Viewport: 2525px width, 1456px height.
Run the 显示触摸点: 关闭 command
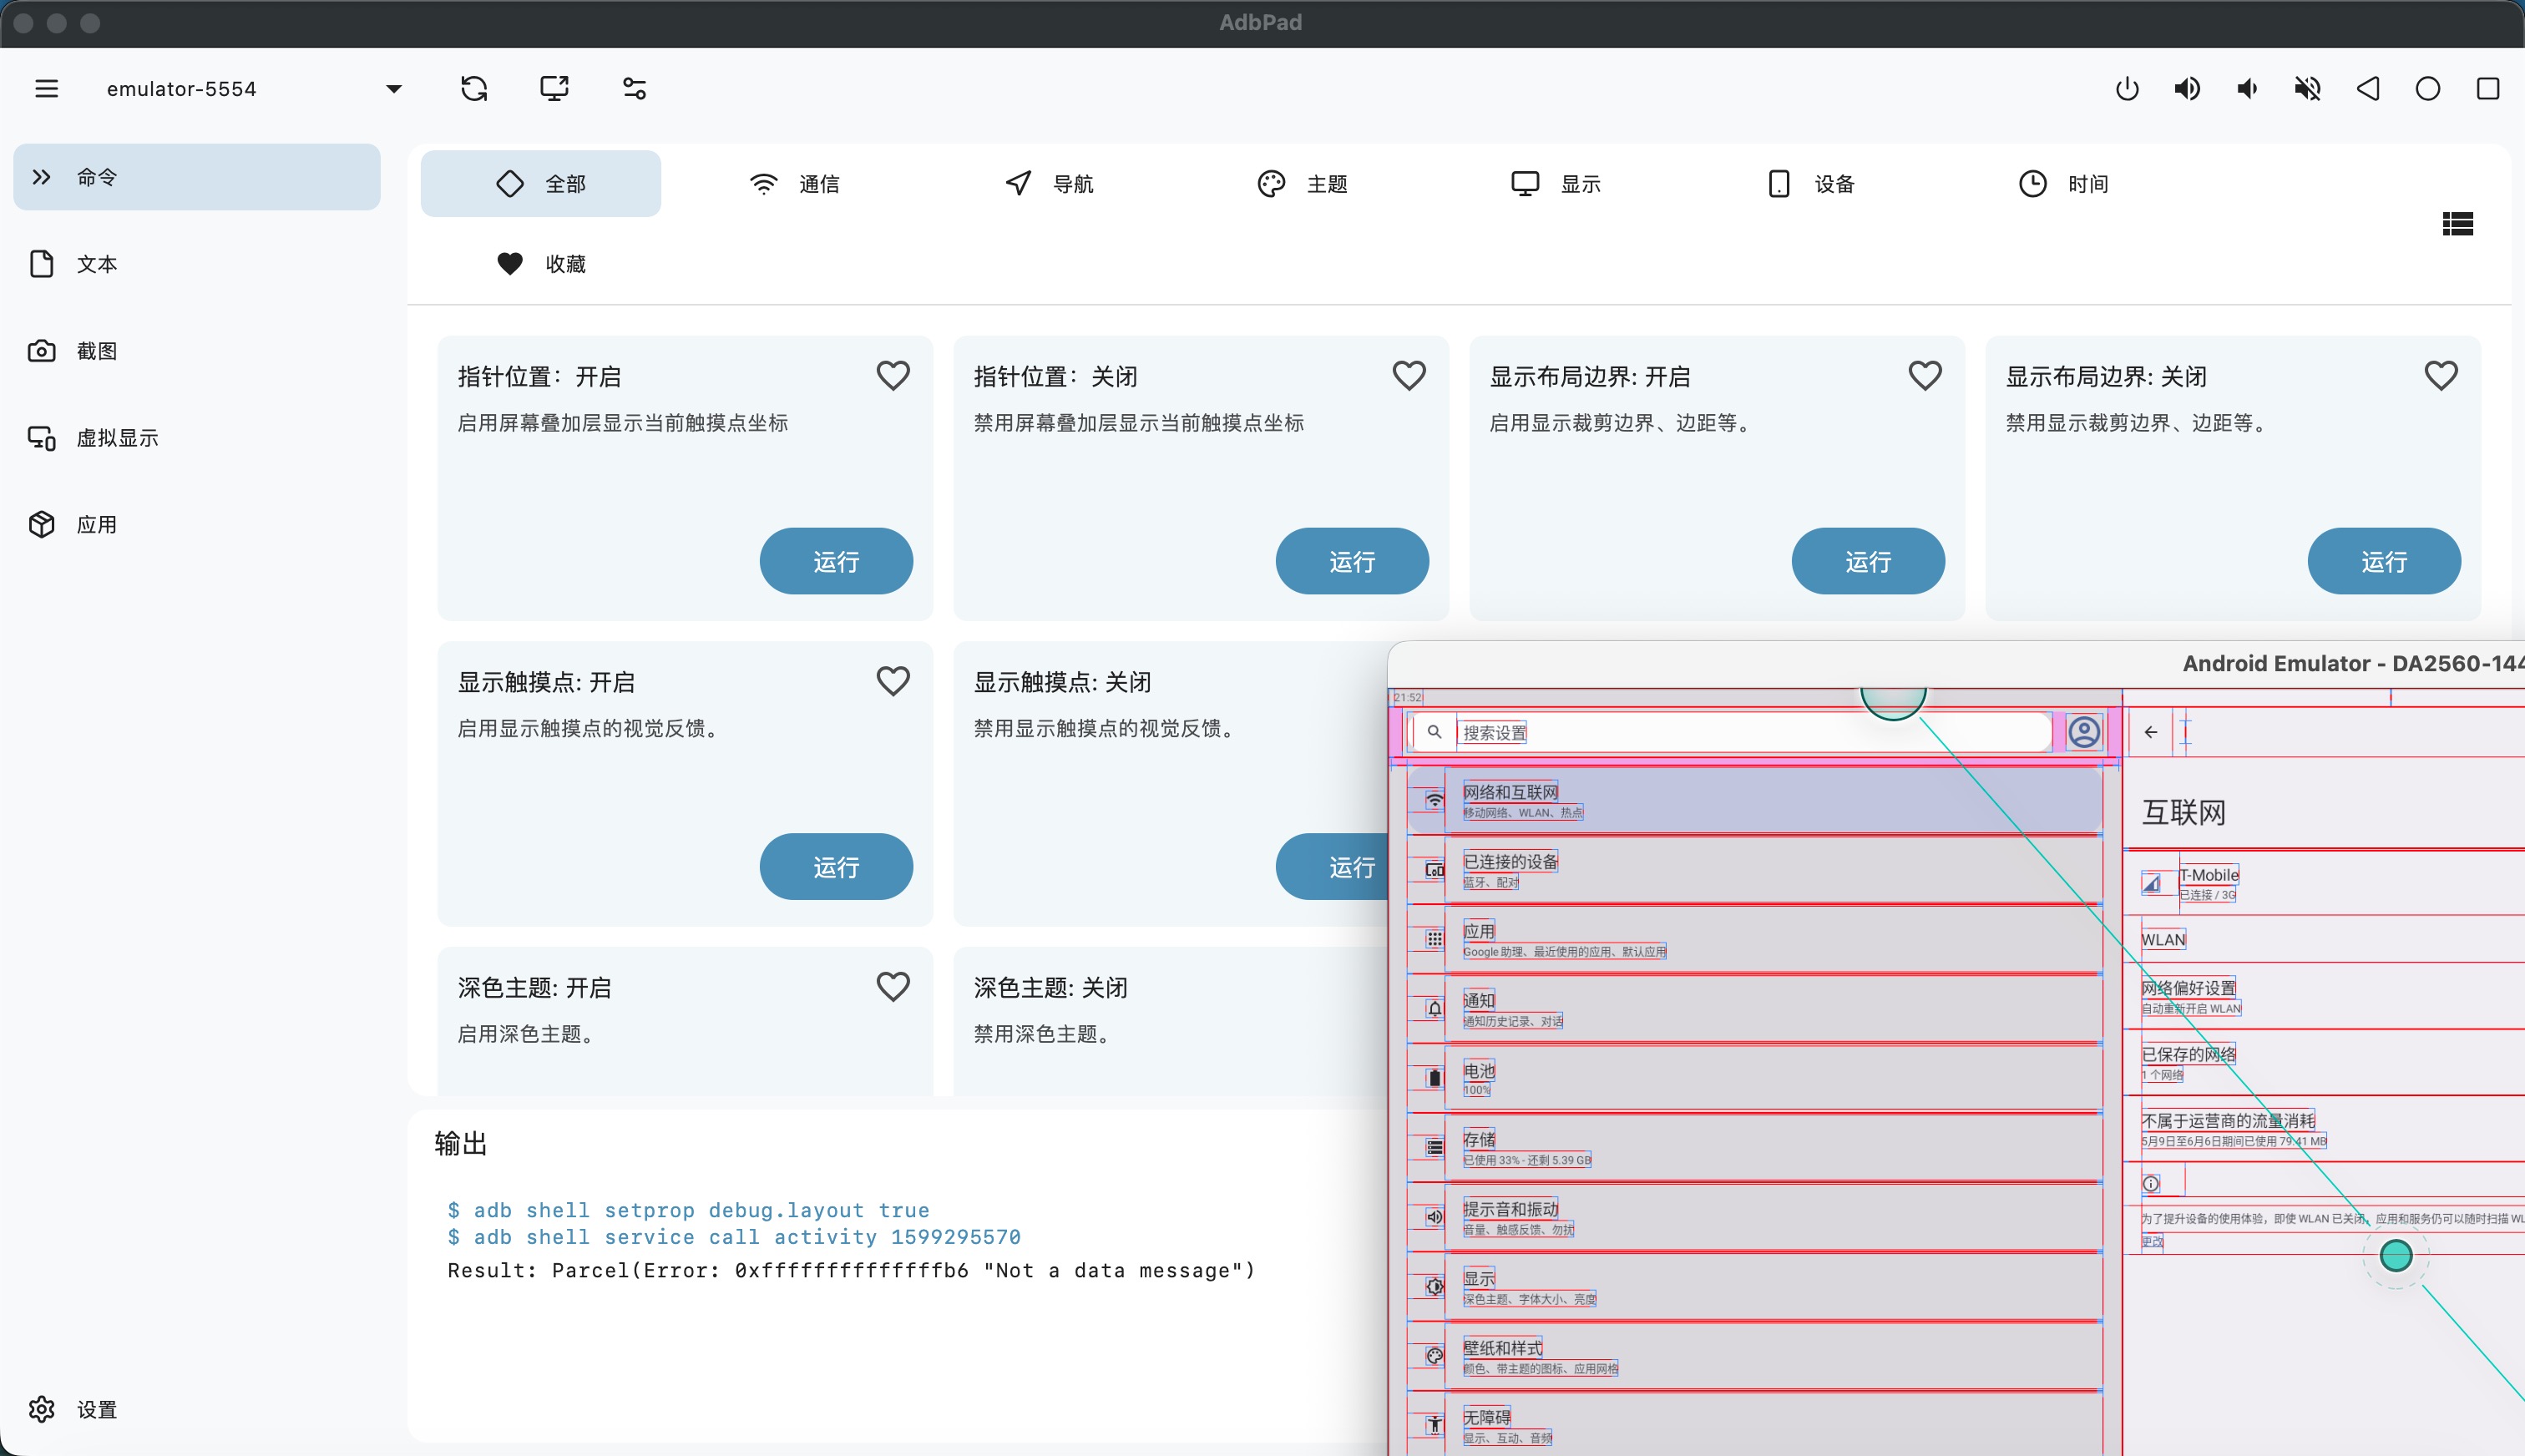point(1332,866)
